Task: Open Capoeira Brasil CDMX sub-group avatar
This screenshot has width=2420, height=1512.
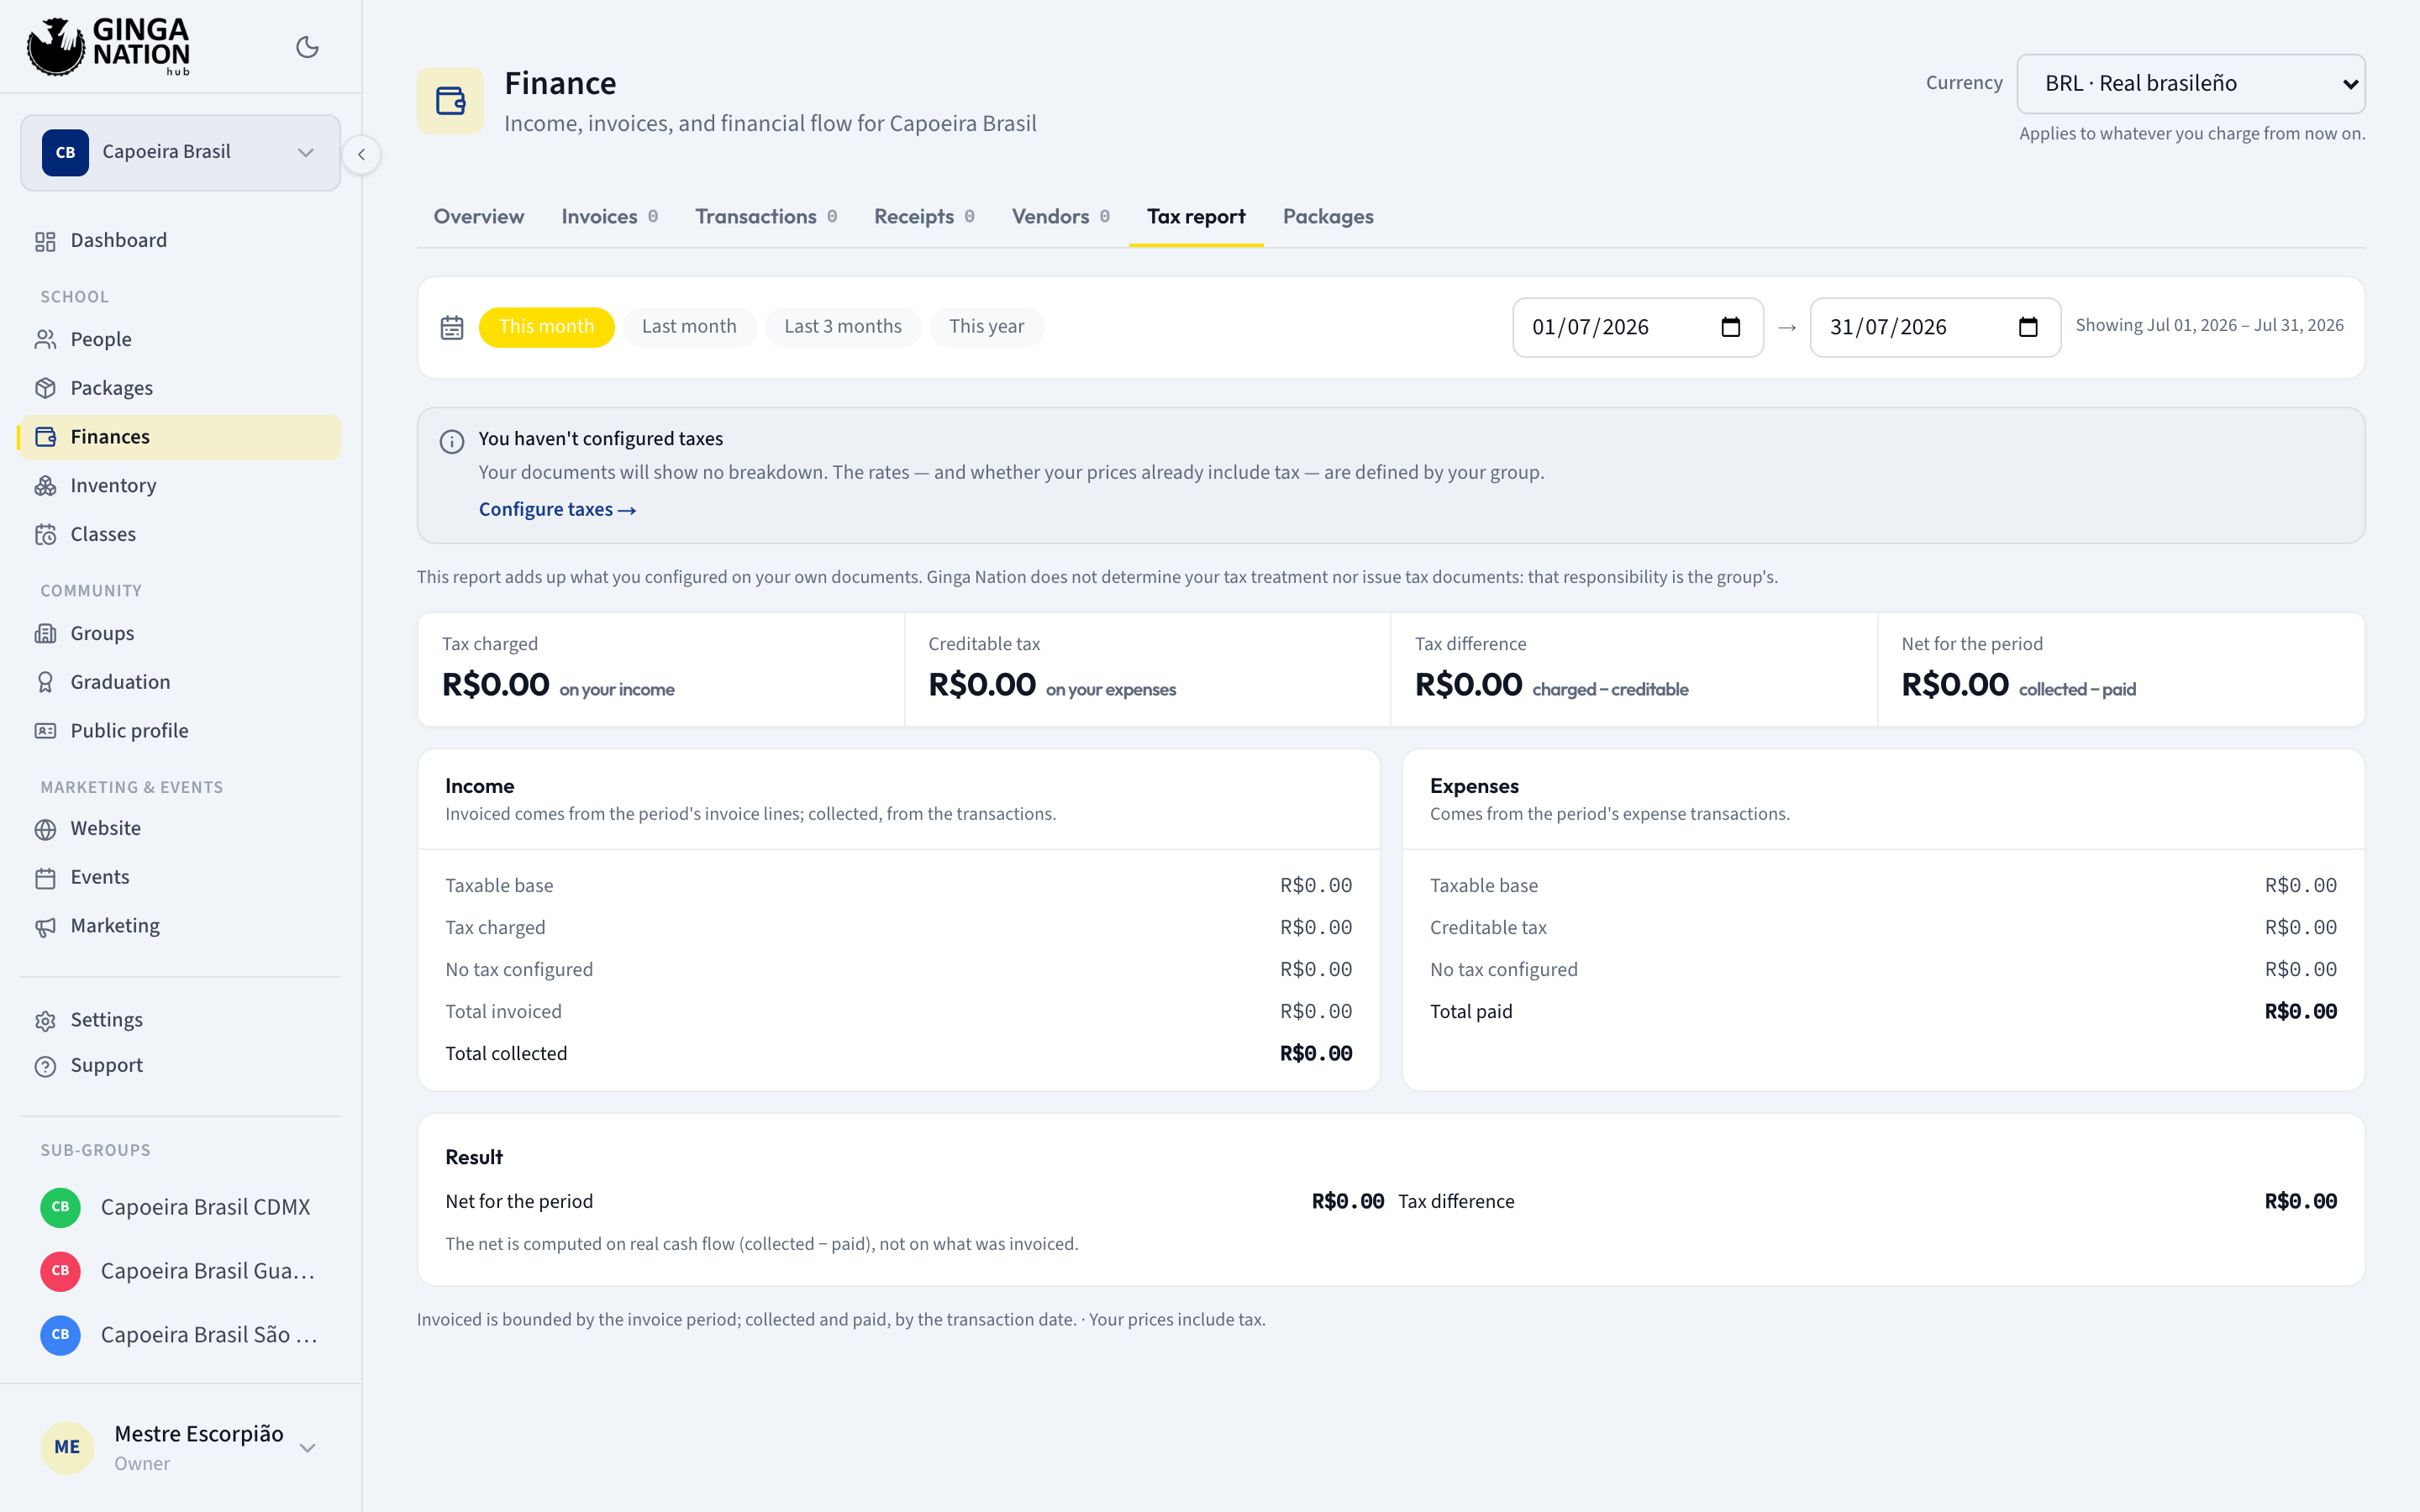Action: (x=60, y=1207)
